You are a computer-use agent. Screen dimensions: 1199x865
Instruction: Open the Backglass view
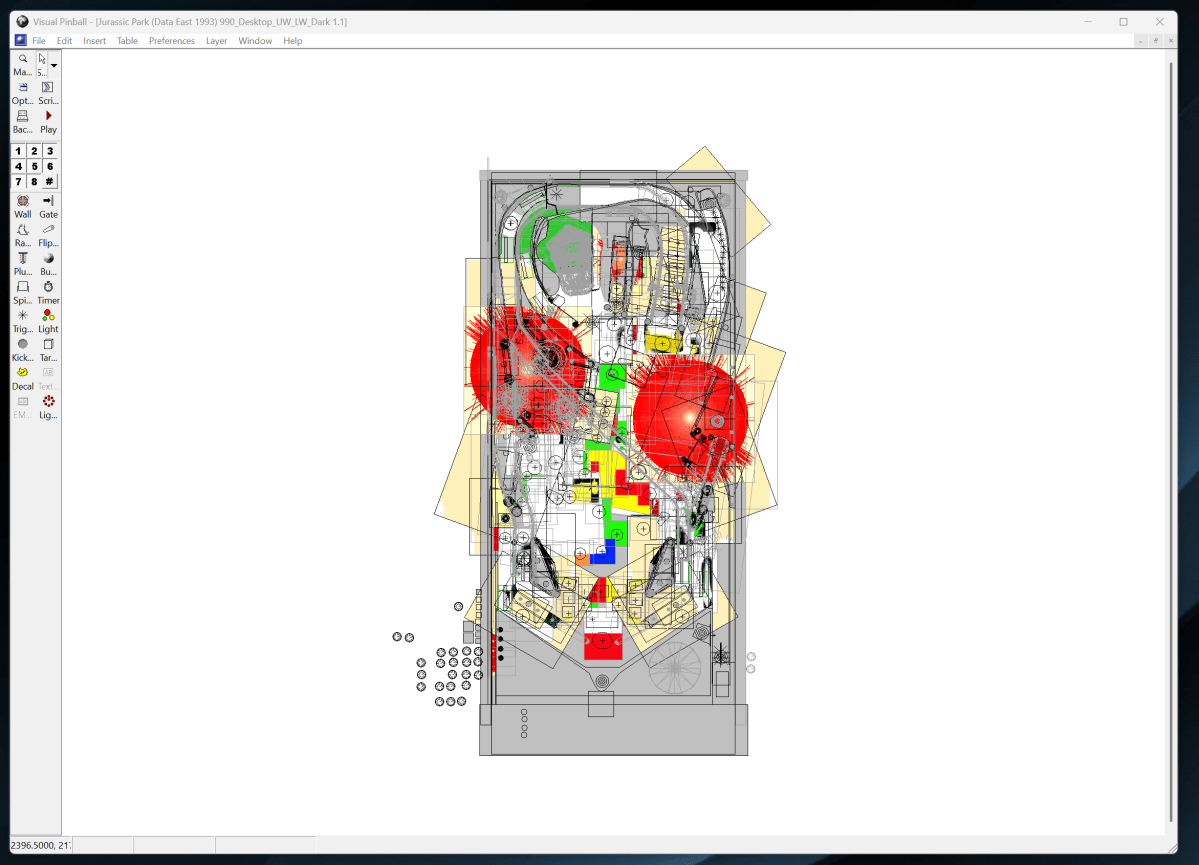click(x=22, y=122)
